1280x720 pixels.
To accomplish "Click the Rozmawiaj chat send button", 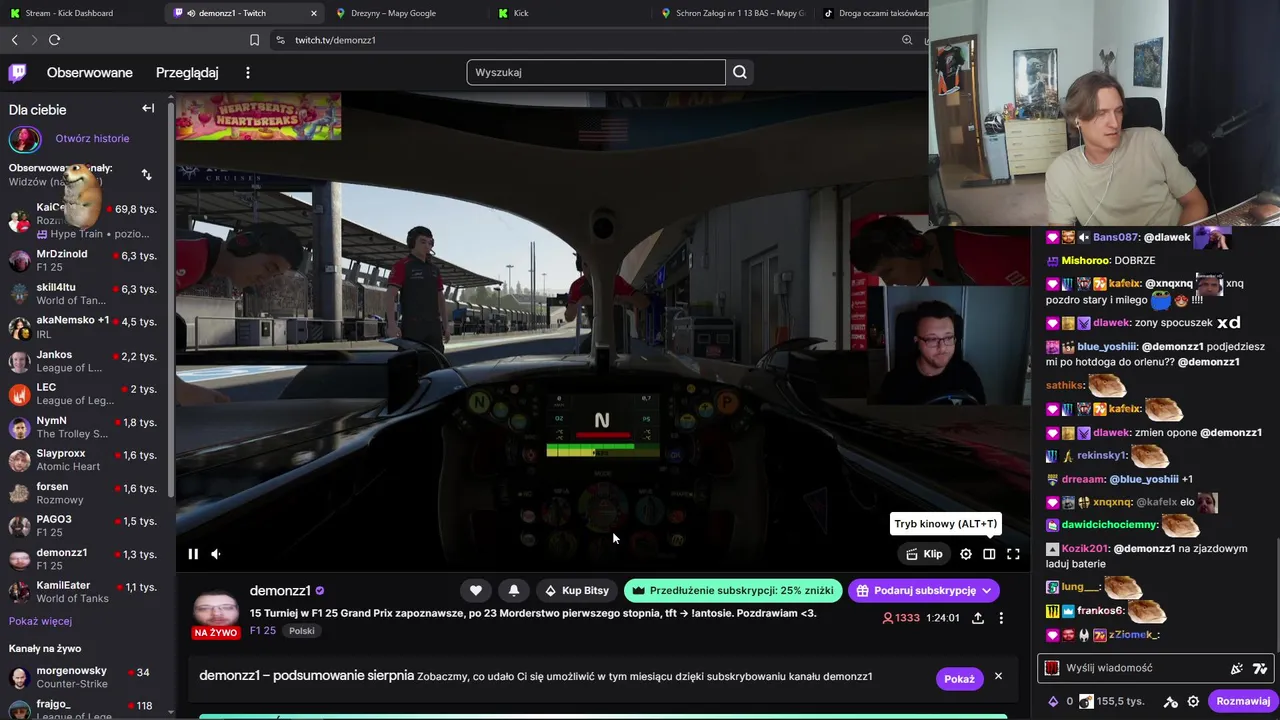I will click(x=1243, y=701).
